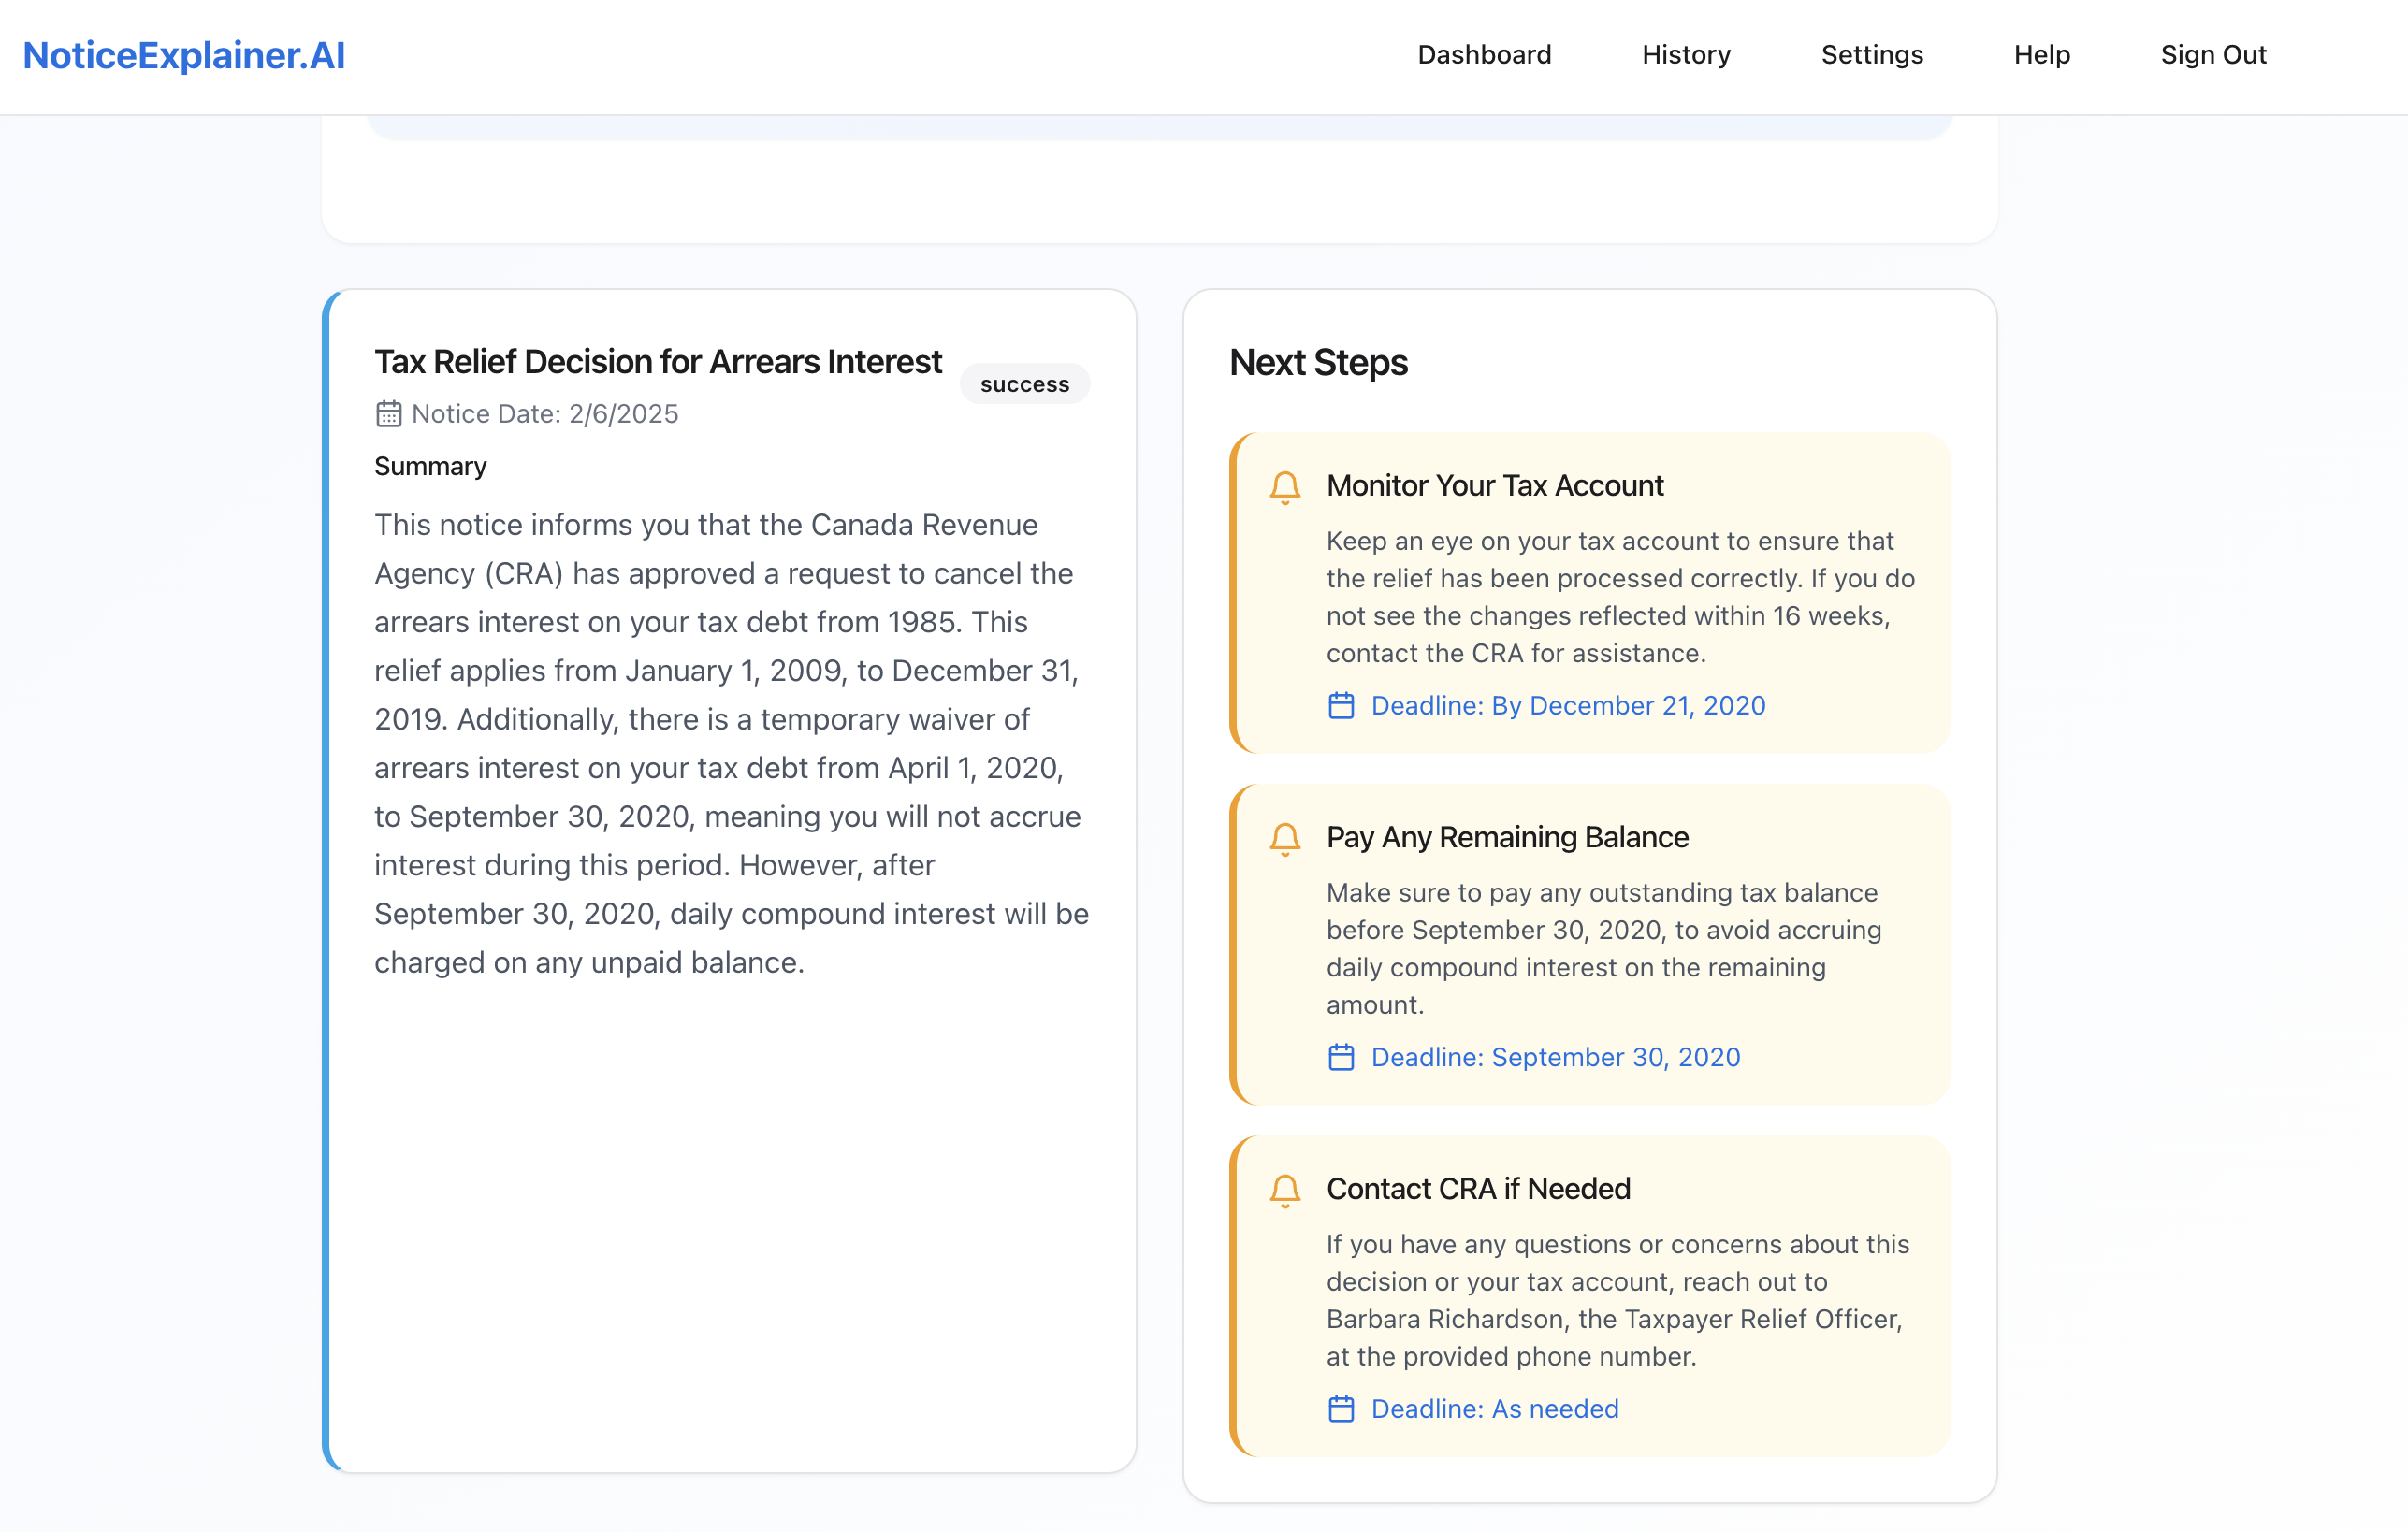
Task: Click the Next Steps heading
Action: tap(1318, 363)
